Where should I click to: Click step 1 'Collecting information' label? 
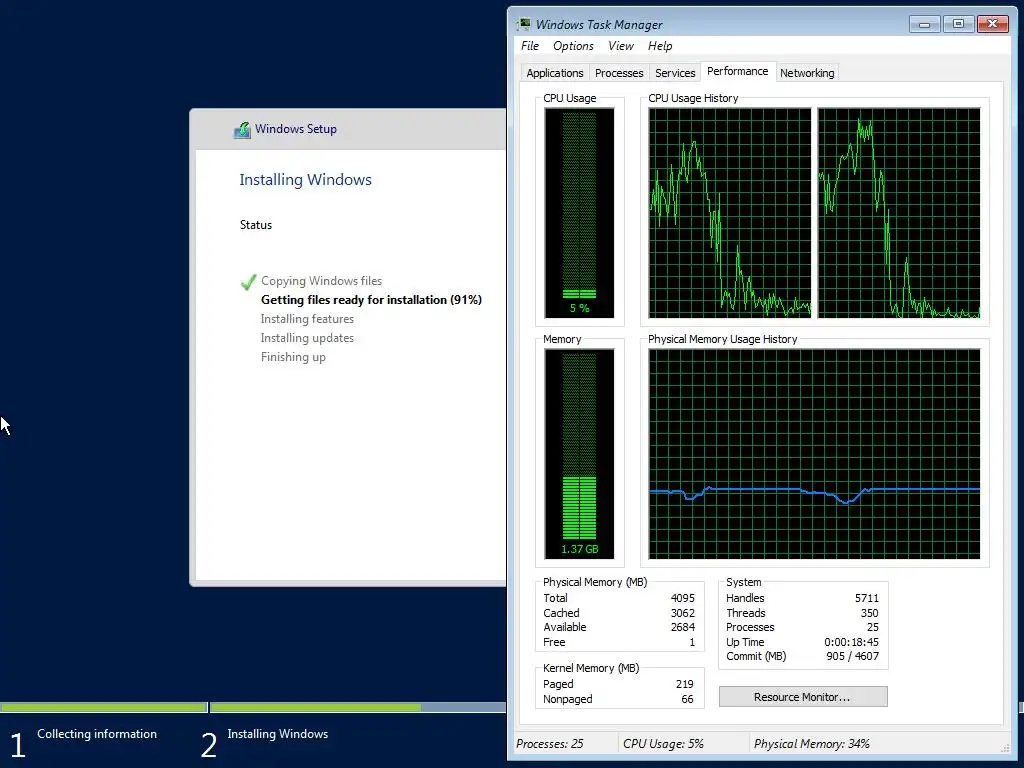97,734
